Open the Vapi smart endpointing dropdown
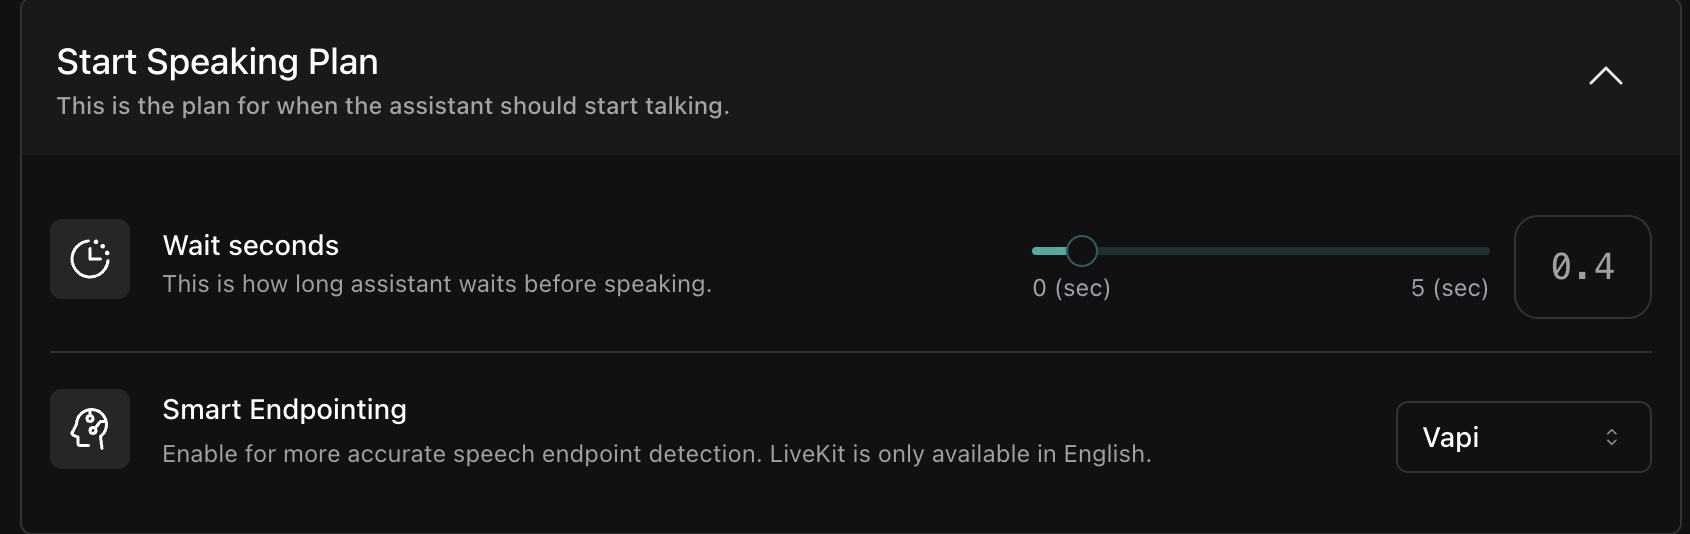This screenshot has height=534, width=1690. pyautogui.click(x=1522, y=437)
